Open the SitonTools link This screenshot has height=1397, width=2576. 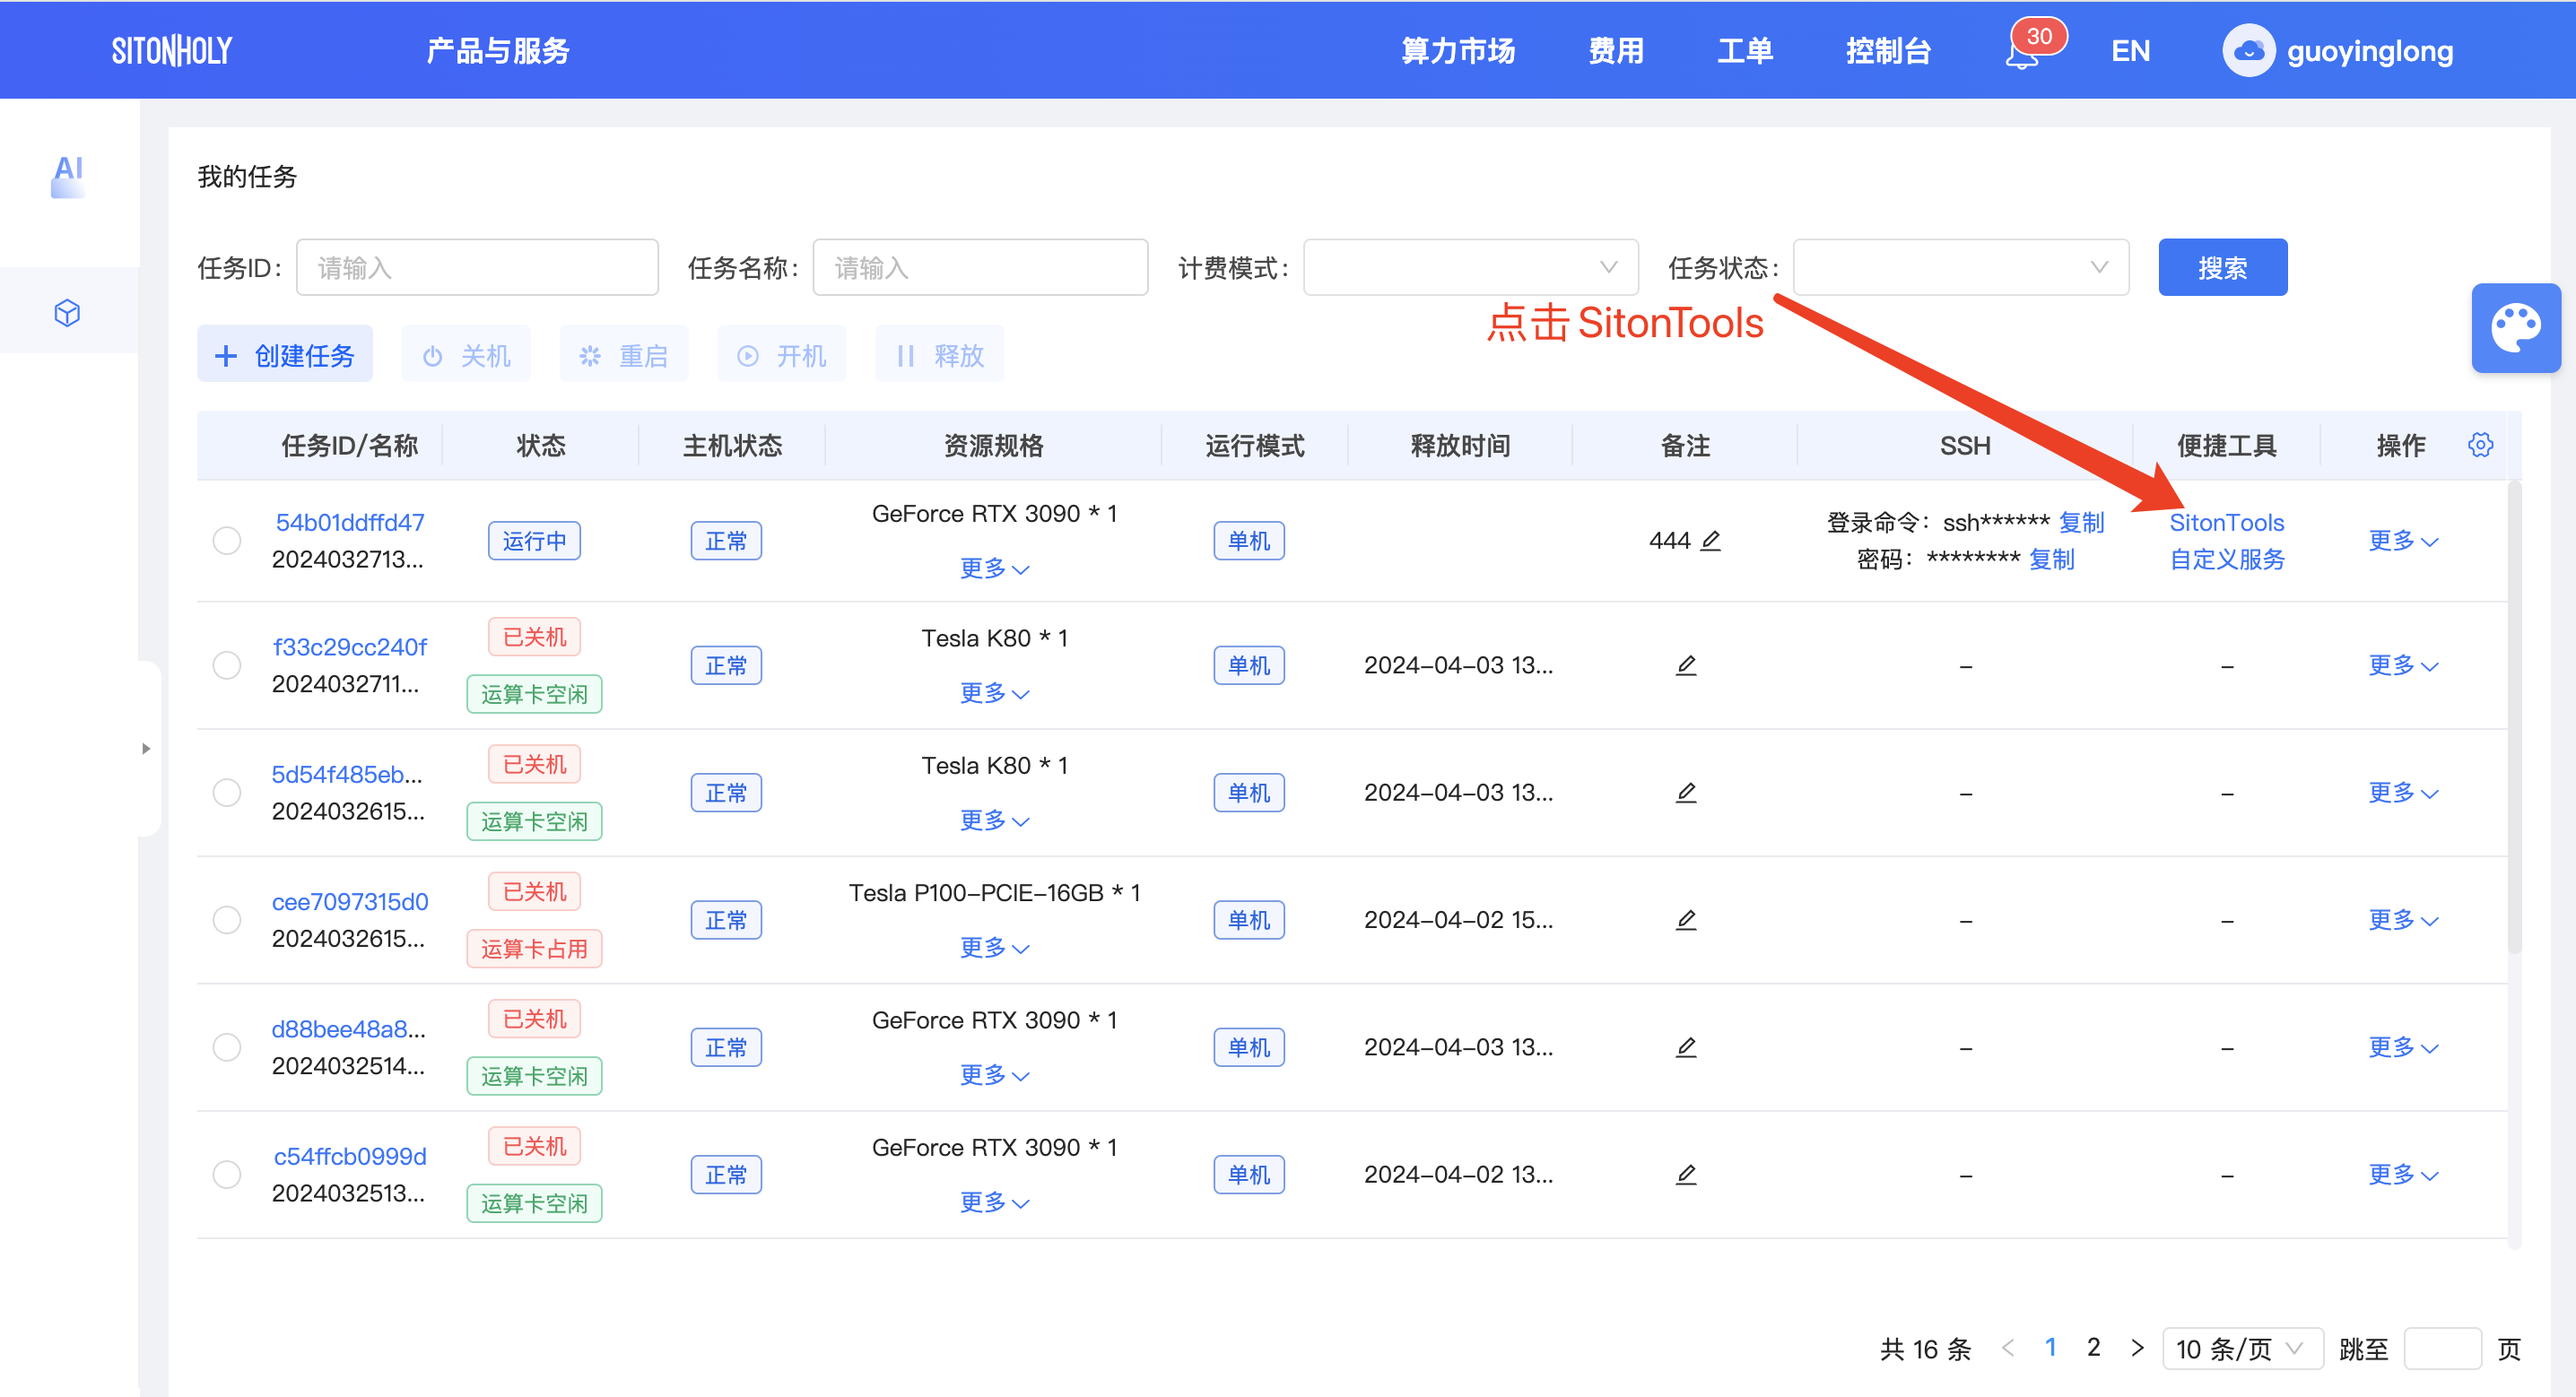pyautogui.click(x=2227, y=523)
